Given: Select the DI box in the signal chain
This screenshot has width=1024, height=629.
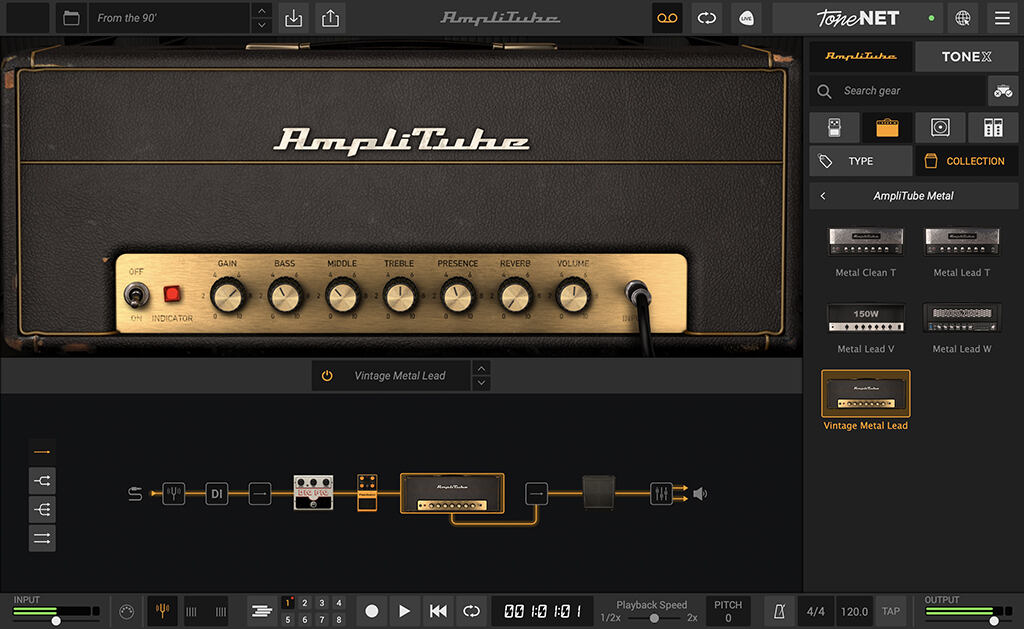Looking at the screenshot, I should (x=216, y=493).
